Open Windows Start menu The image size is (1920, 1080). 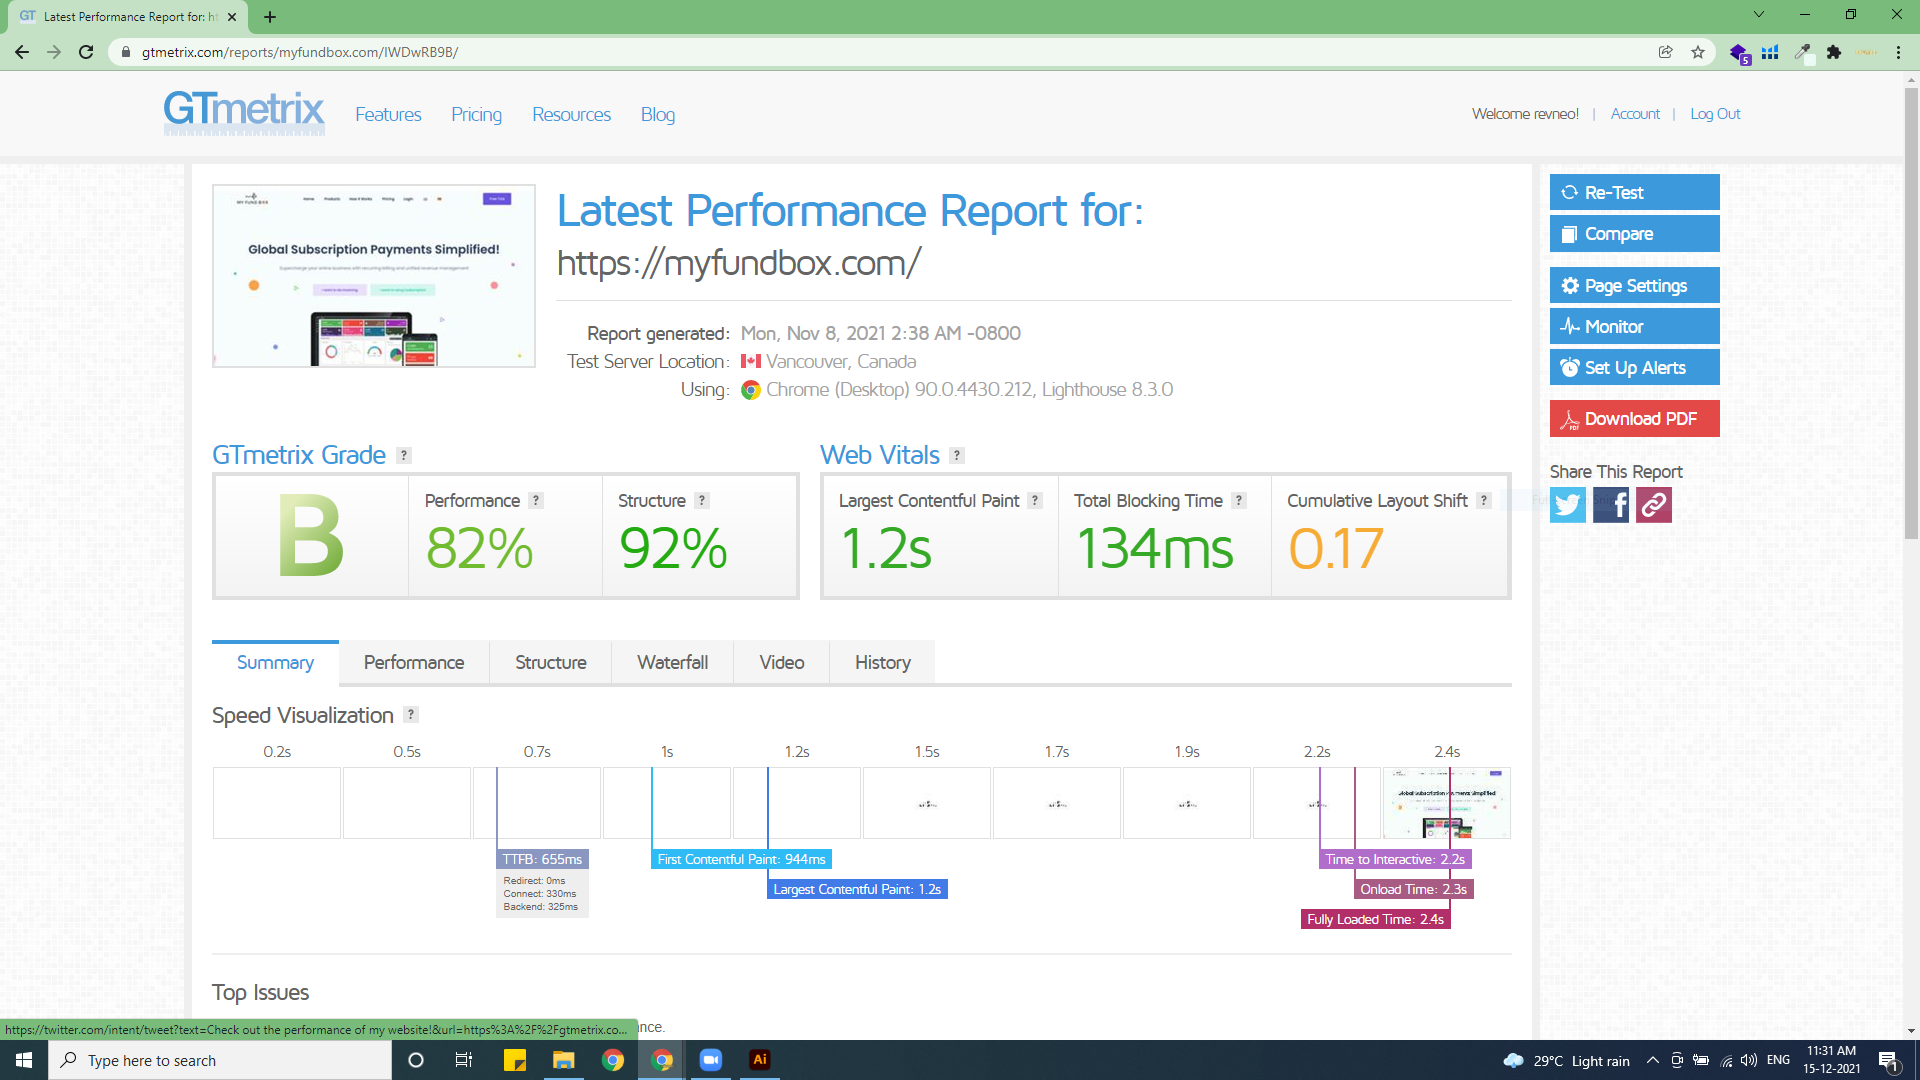(24, 1060)
